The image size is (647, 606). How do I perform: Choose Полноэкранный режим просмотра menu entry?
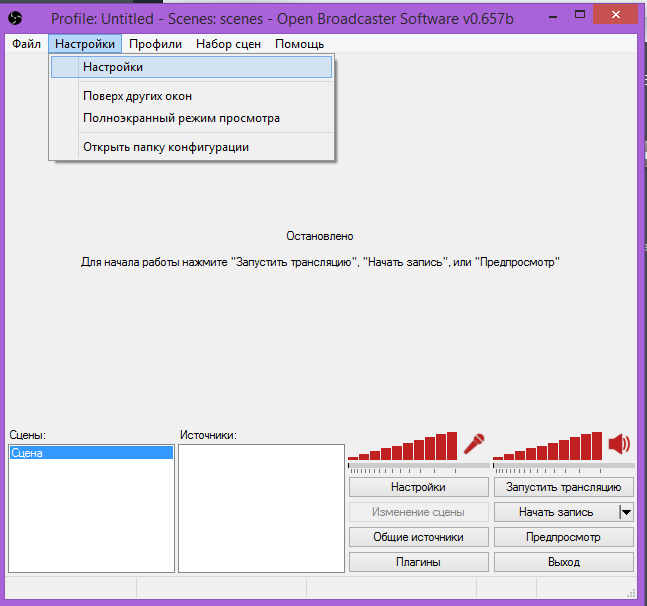(x=181, y=118)
